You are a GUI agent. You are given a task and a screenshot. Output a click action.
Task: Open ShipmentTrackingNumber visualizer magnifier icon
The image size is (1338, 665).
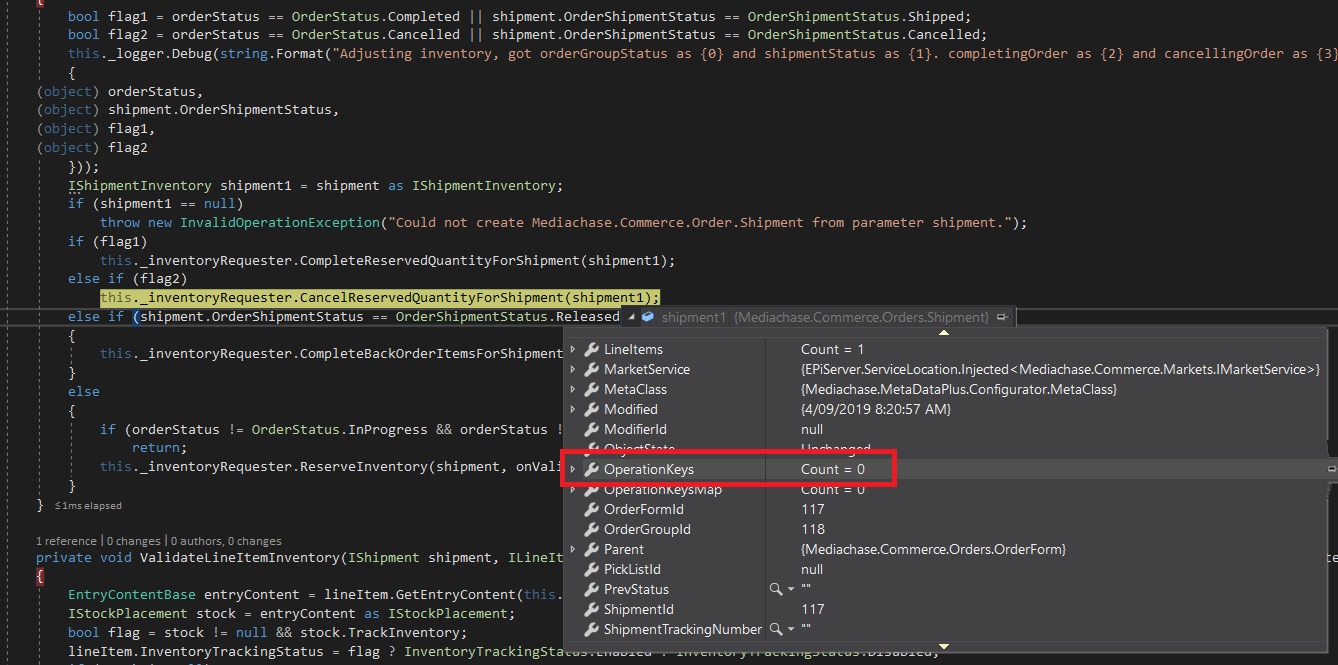click(x=776, y=629)
